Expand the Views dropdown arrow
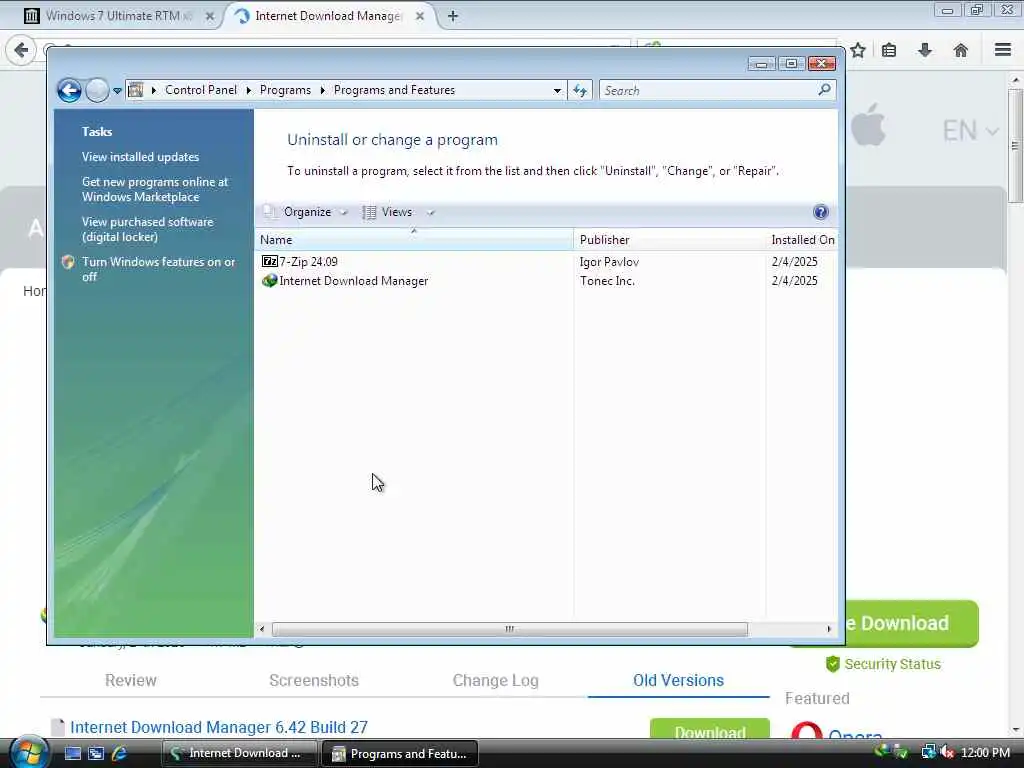 point(430,213)
